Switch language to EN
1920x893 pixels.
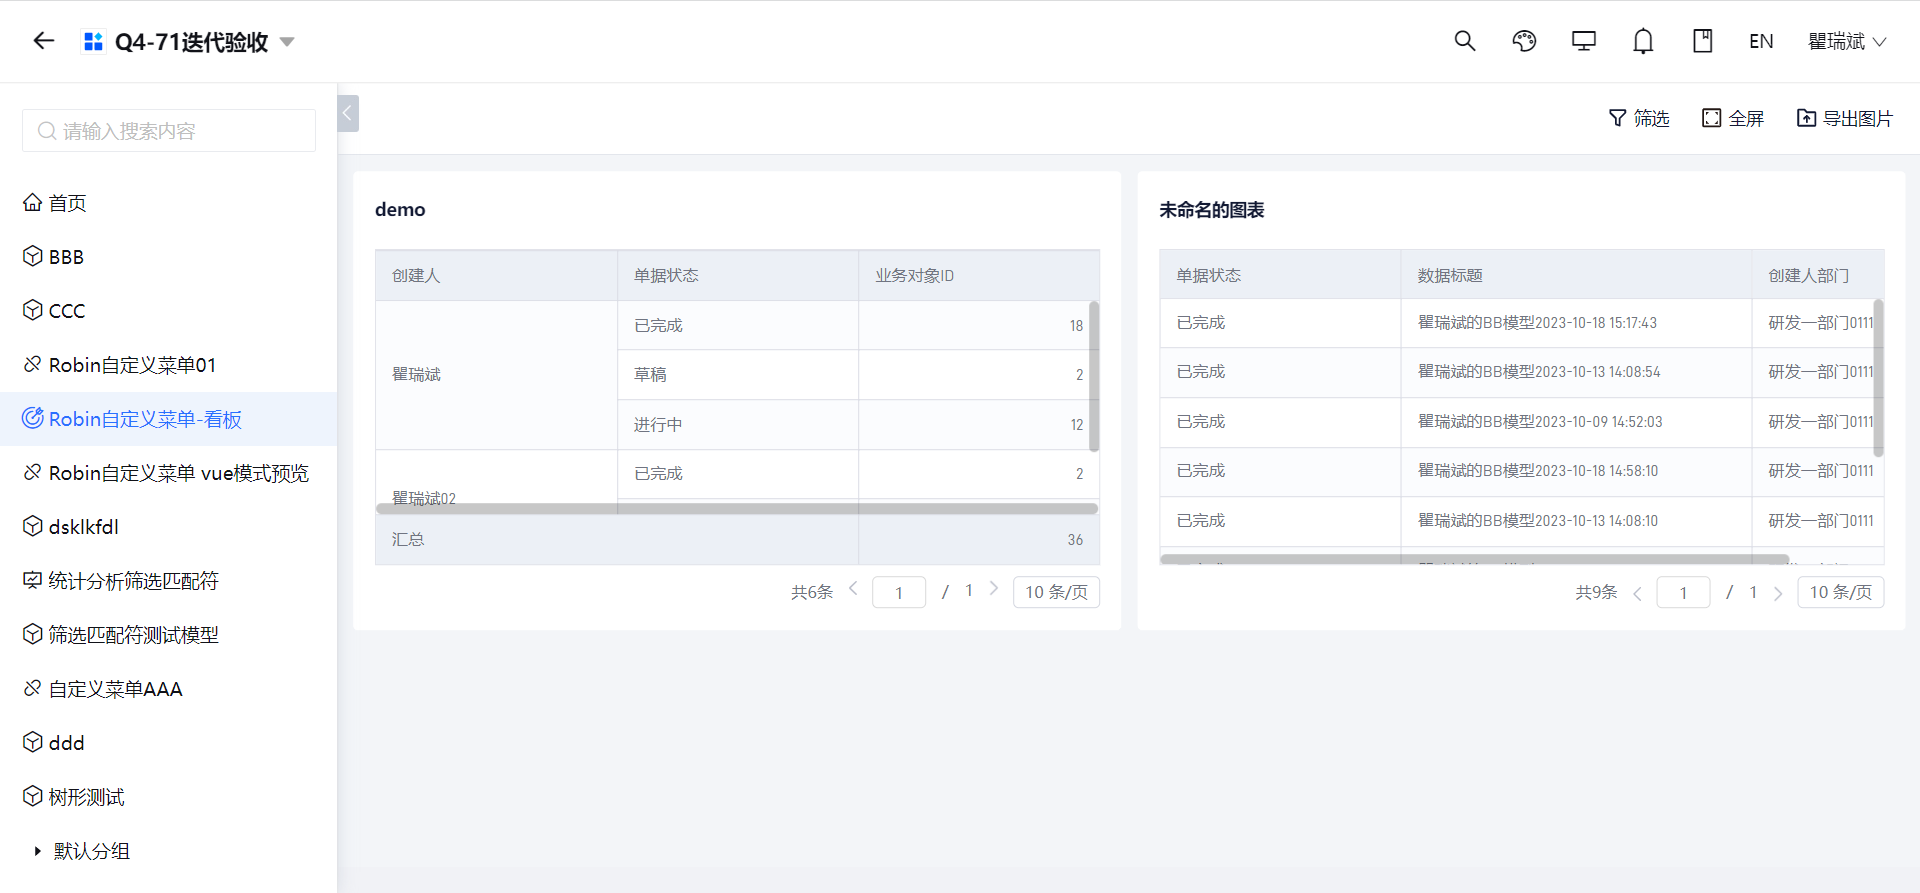coord(1761,41)
